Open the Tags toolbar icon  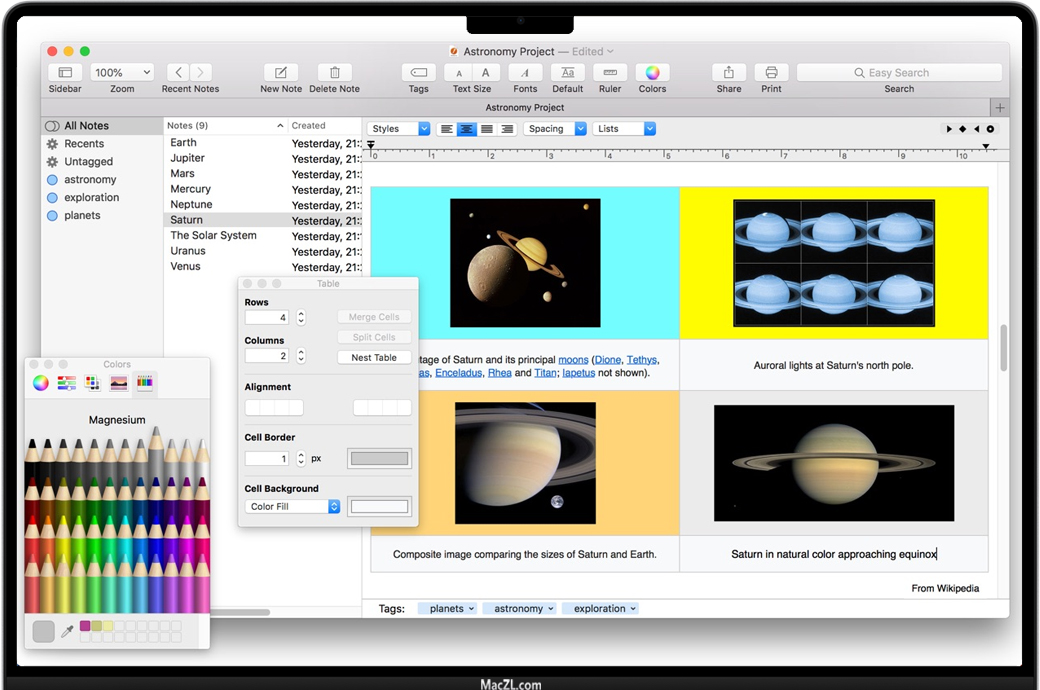pos(419,73)
